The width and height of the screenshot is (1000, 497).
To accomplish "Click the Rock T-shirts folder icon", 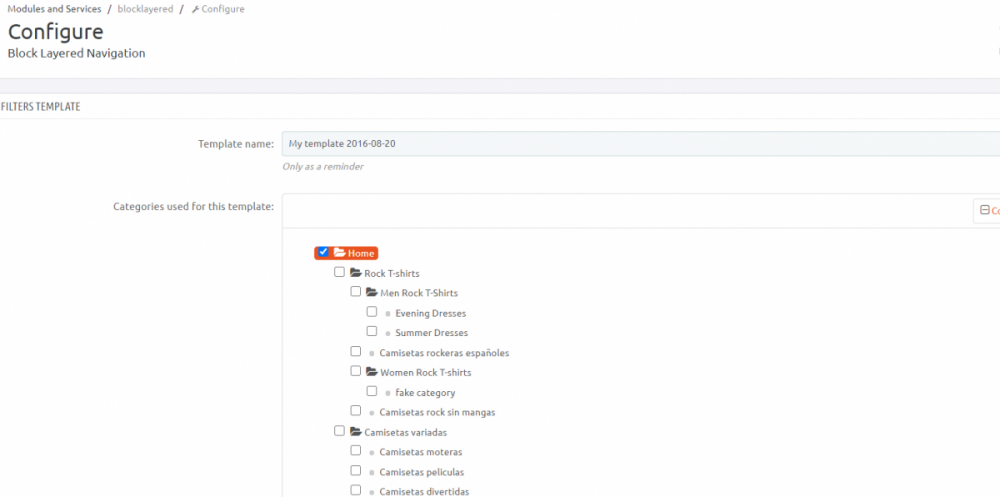I will tap(355, 273).
